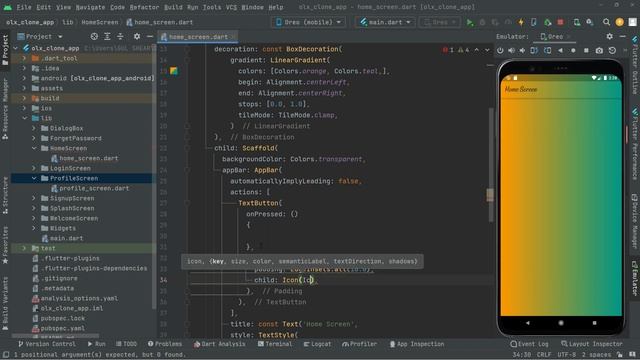The height and width of the screenshot is (360, 640).
Task: Expand the LoginScreen folder
Action: pyautogui.click(x=34, y=168)
